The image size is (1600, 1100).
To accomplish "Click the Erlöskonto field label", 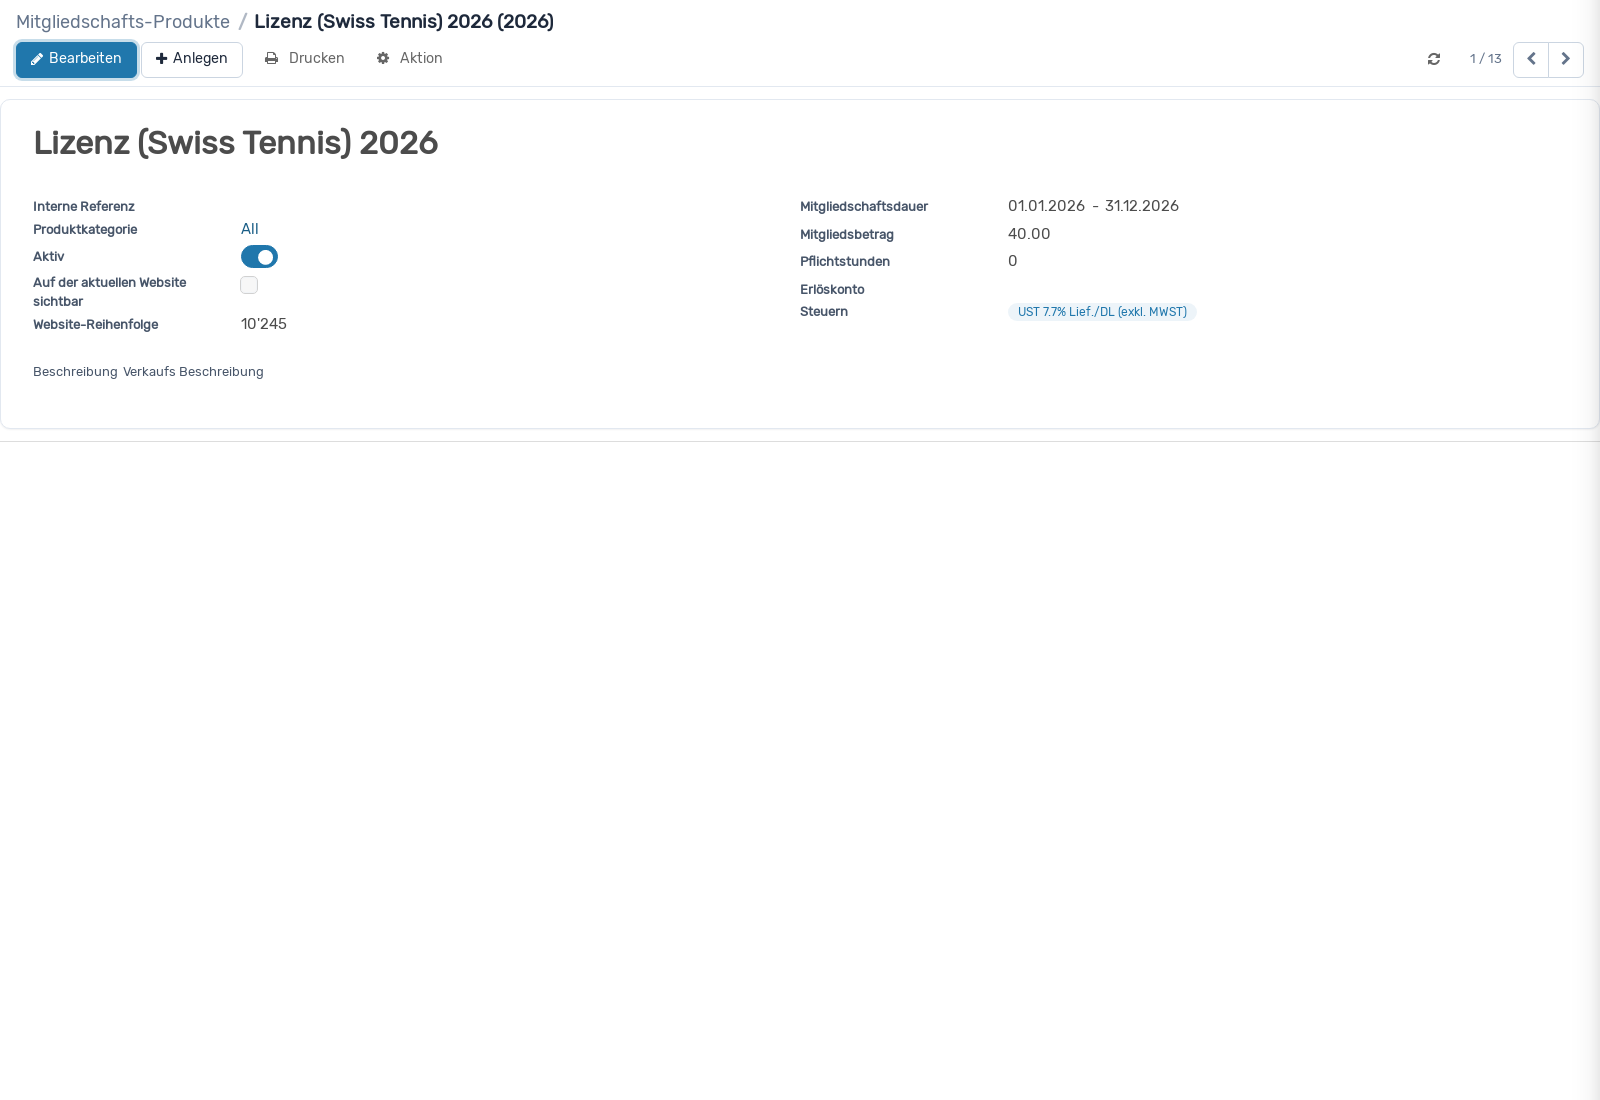I will (832, 290).
